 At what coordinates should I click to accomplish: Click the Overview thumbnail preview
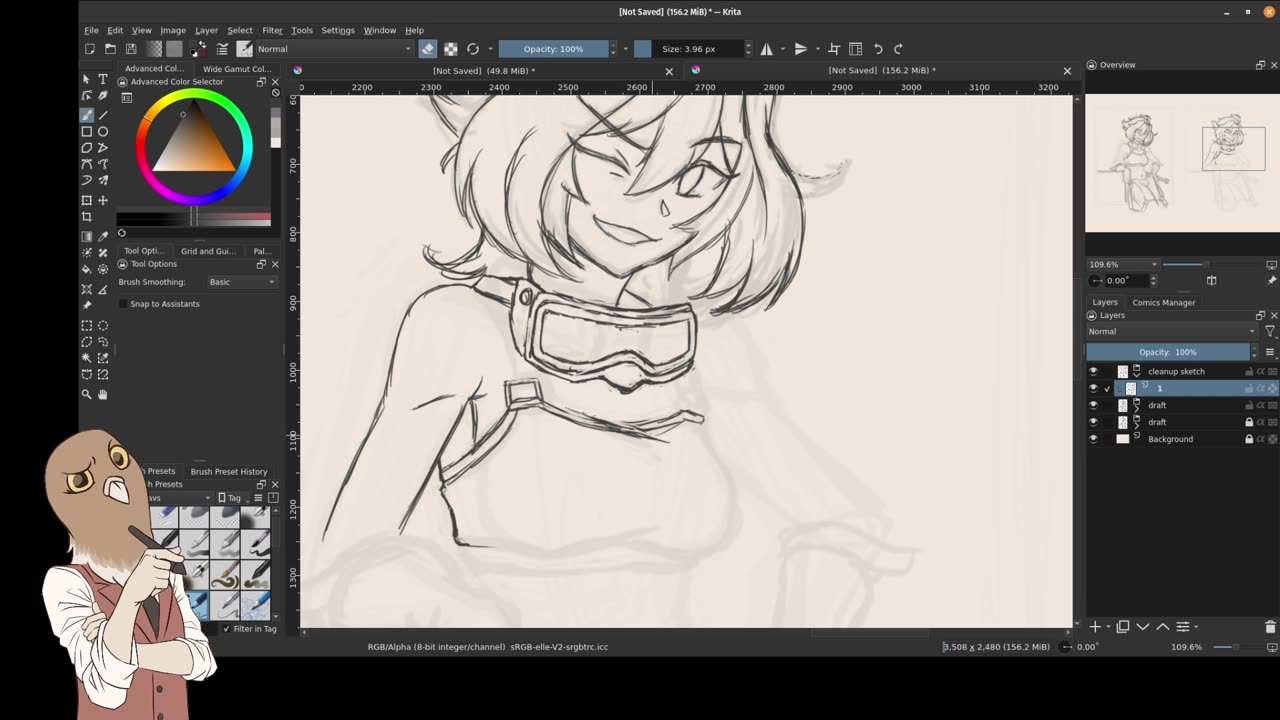1182,163
